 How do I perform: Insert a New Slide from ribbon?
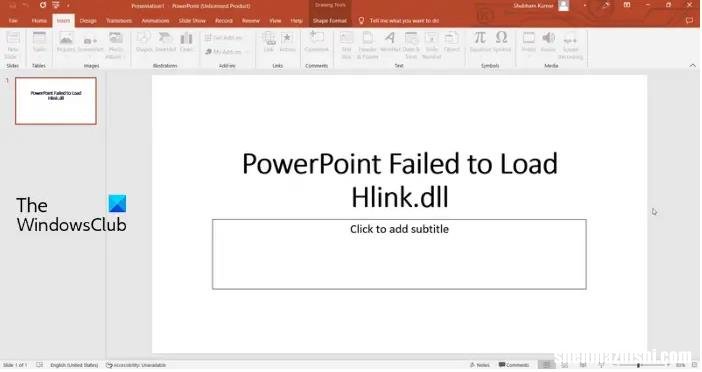pyautogui.click(x=12, y=45)
